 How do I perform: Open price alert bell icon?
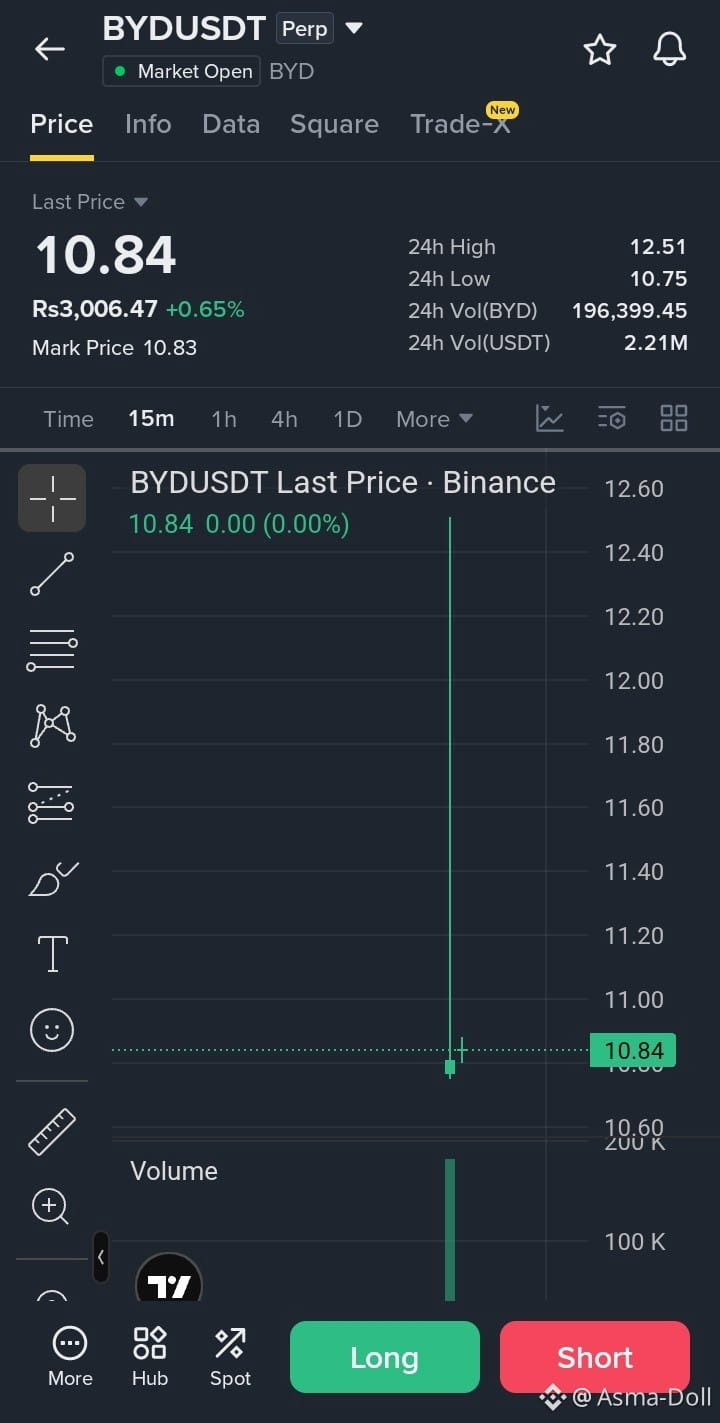670,49
